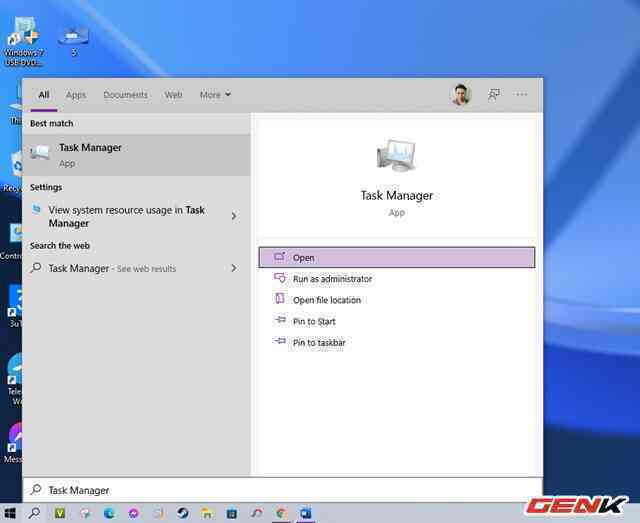
Task: Switch to the Documents search tab
Action: pyautogui.click(x=125, y=95)
